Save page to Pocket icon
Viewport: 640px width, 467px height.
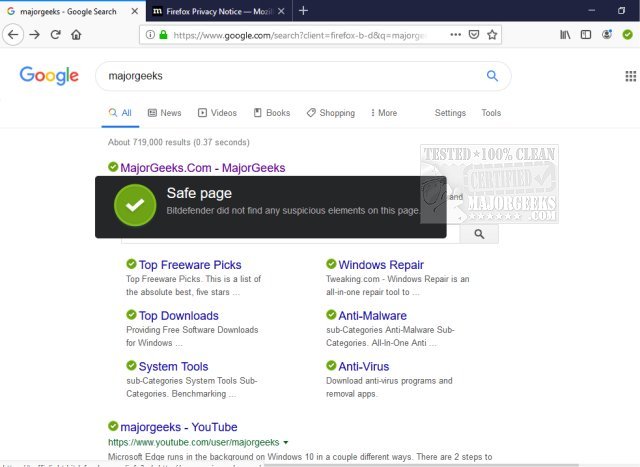click(x=474, y=35)
